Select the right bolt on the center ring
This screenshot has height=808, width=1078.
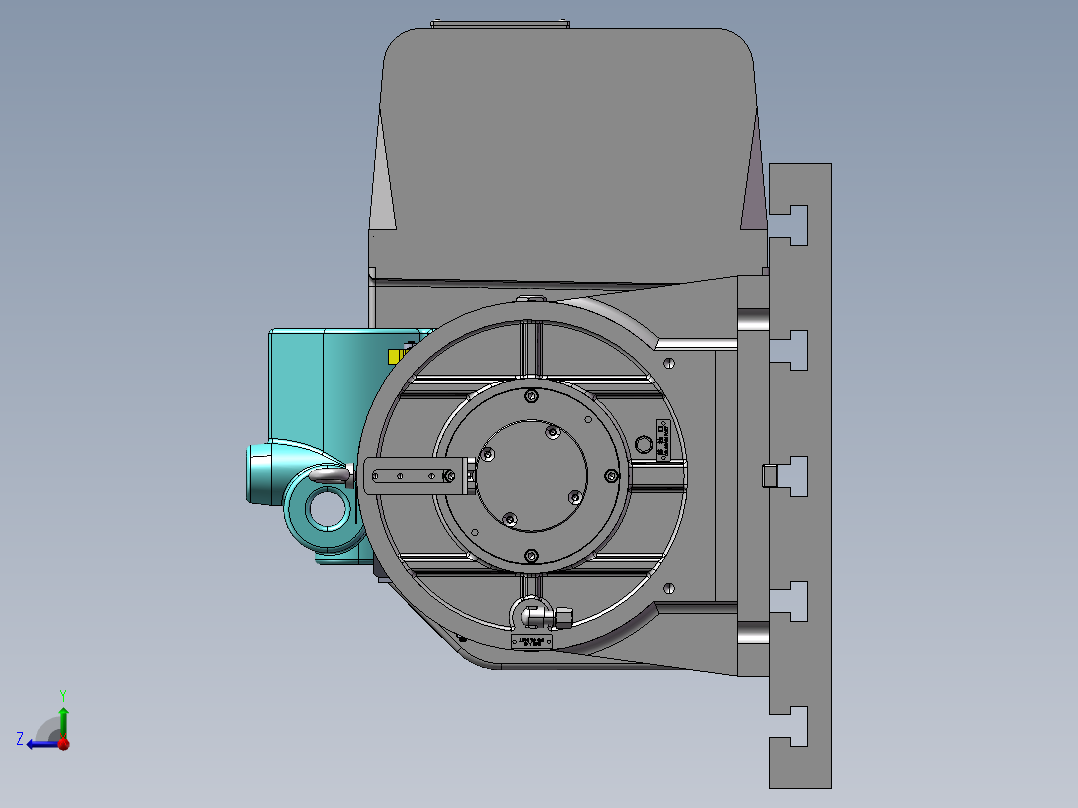[x=611, y=476]
